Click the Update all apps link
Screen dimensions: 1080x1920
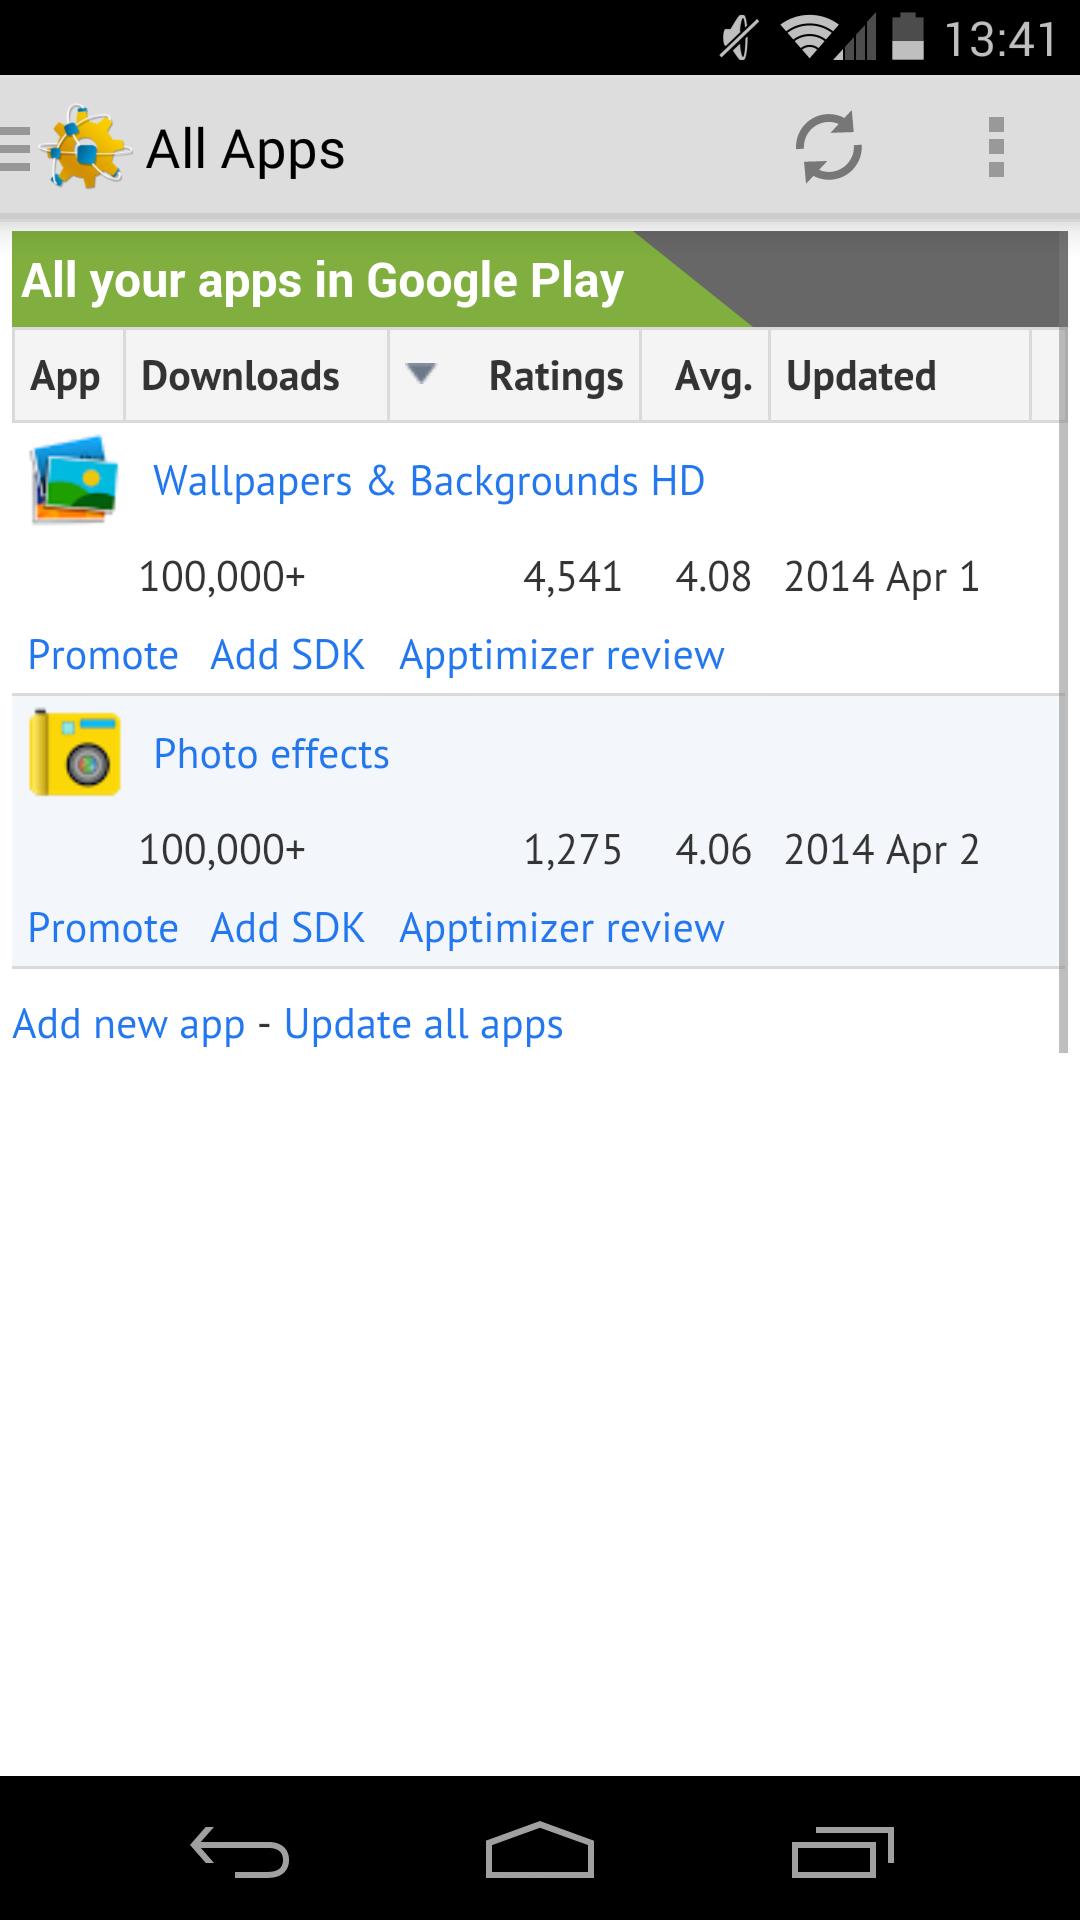click(423, 1023)
